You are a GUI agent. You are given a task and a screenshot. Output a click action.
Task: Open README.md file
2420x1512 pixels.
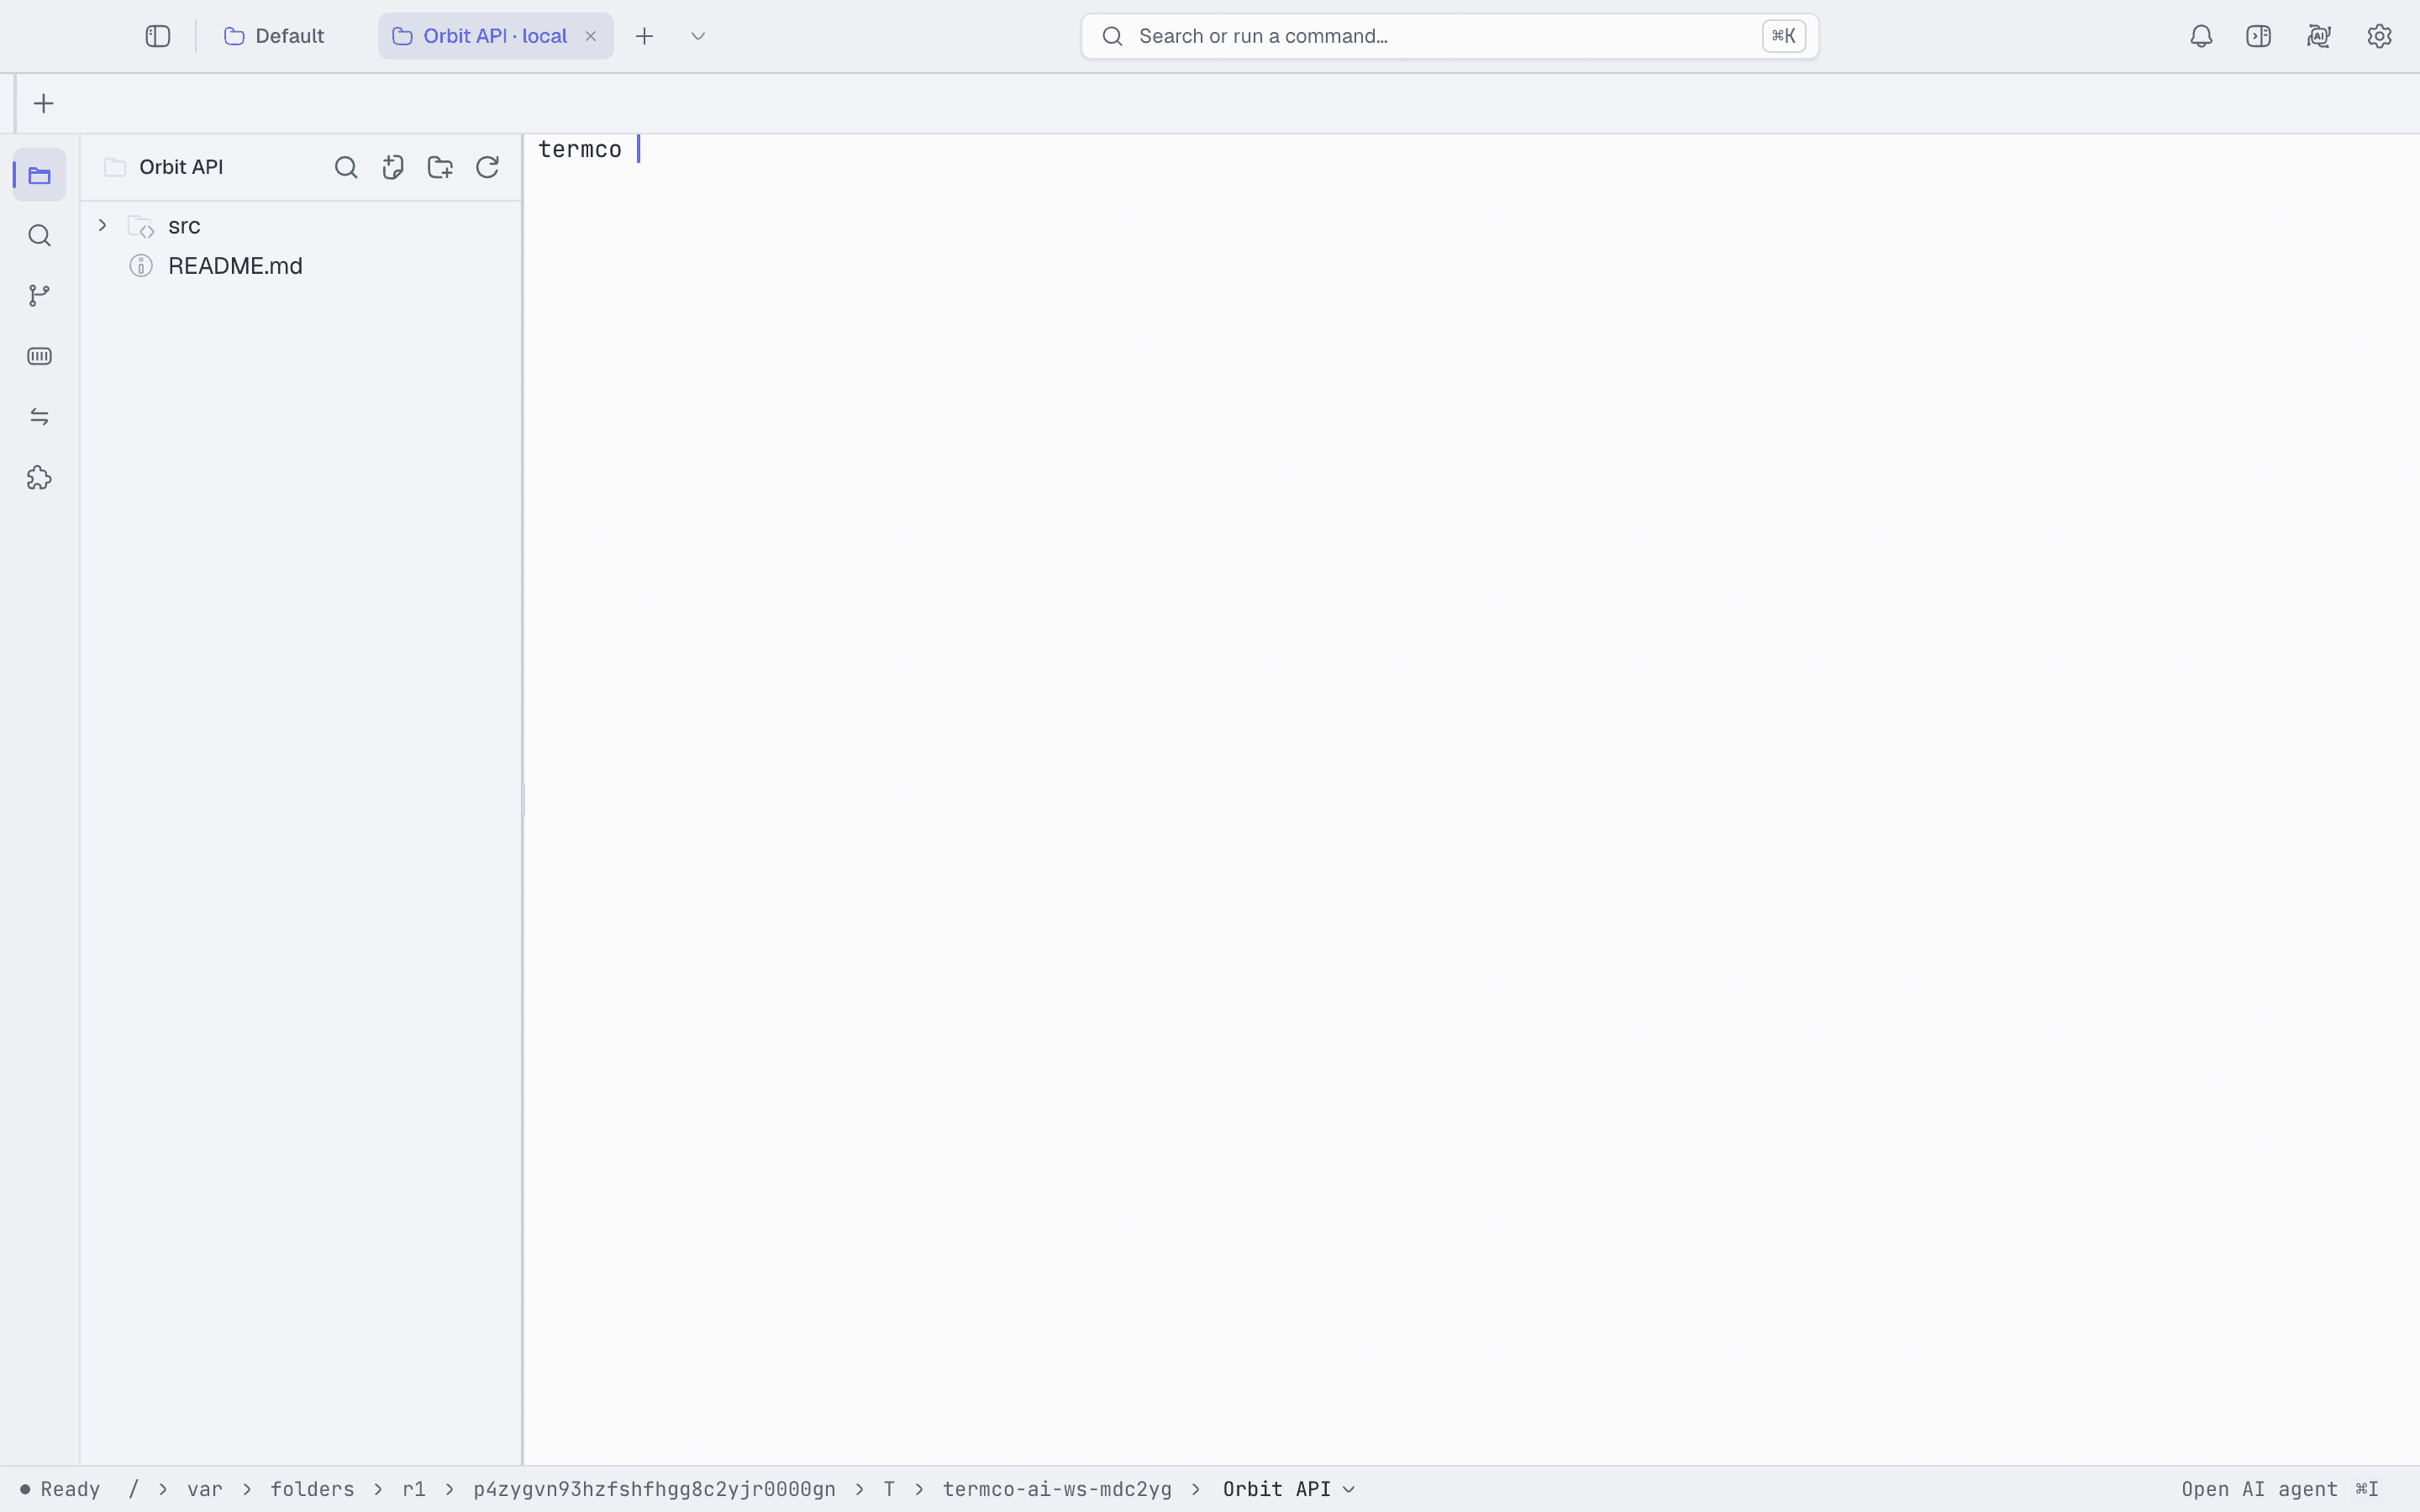point(300,266)
